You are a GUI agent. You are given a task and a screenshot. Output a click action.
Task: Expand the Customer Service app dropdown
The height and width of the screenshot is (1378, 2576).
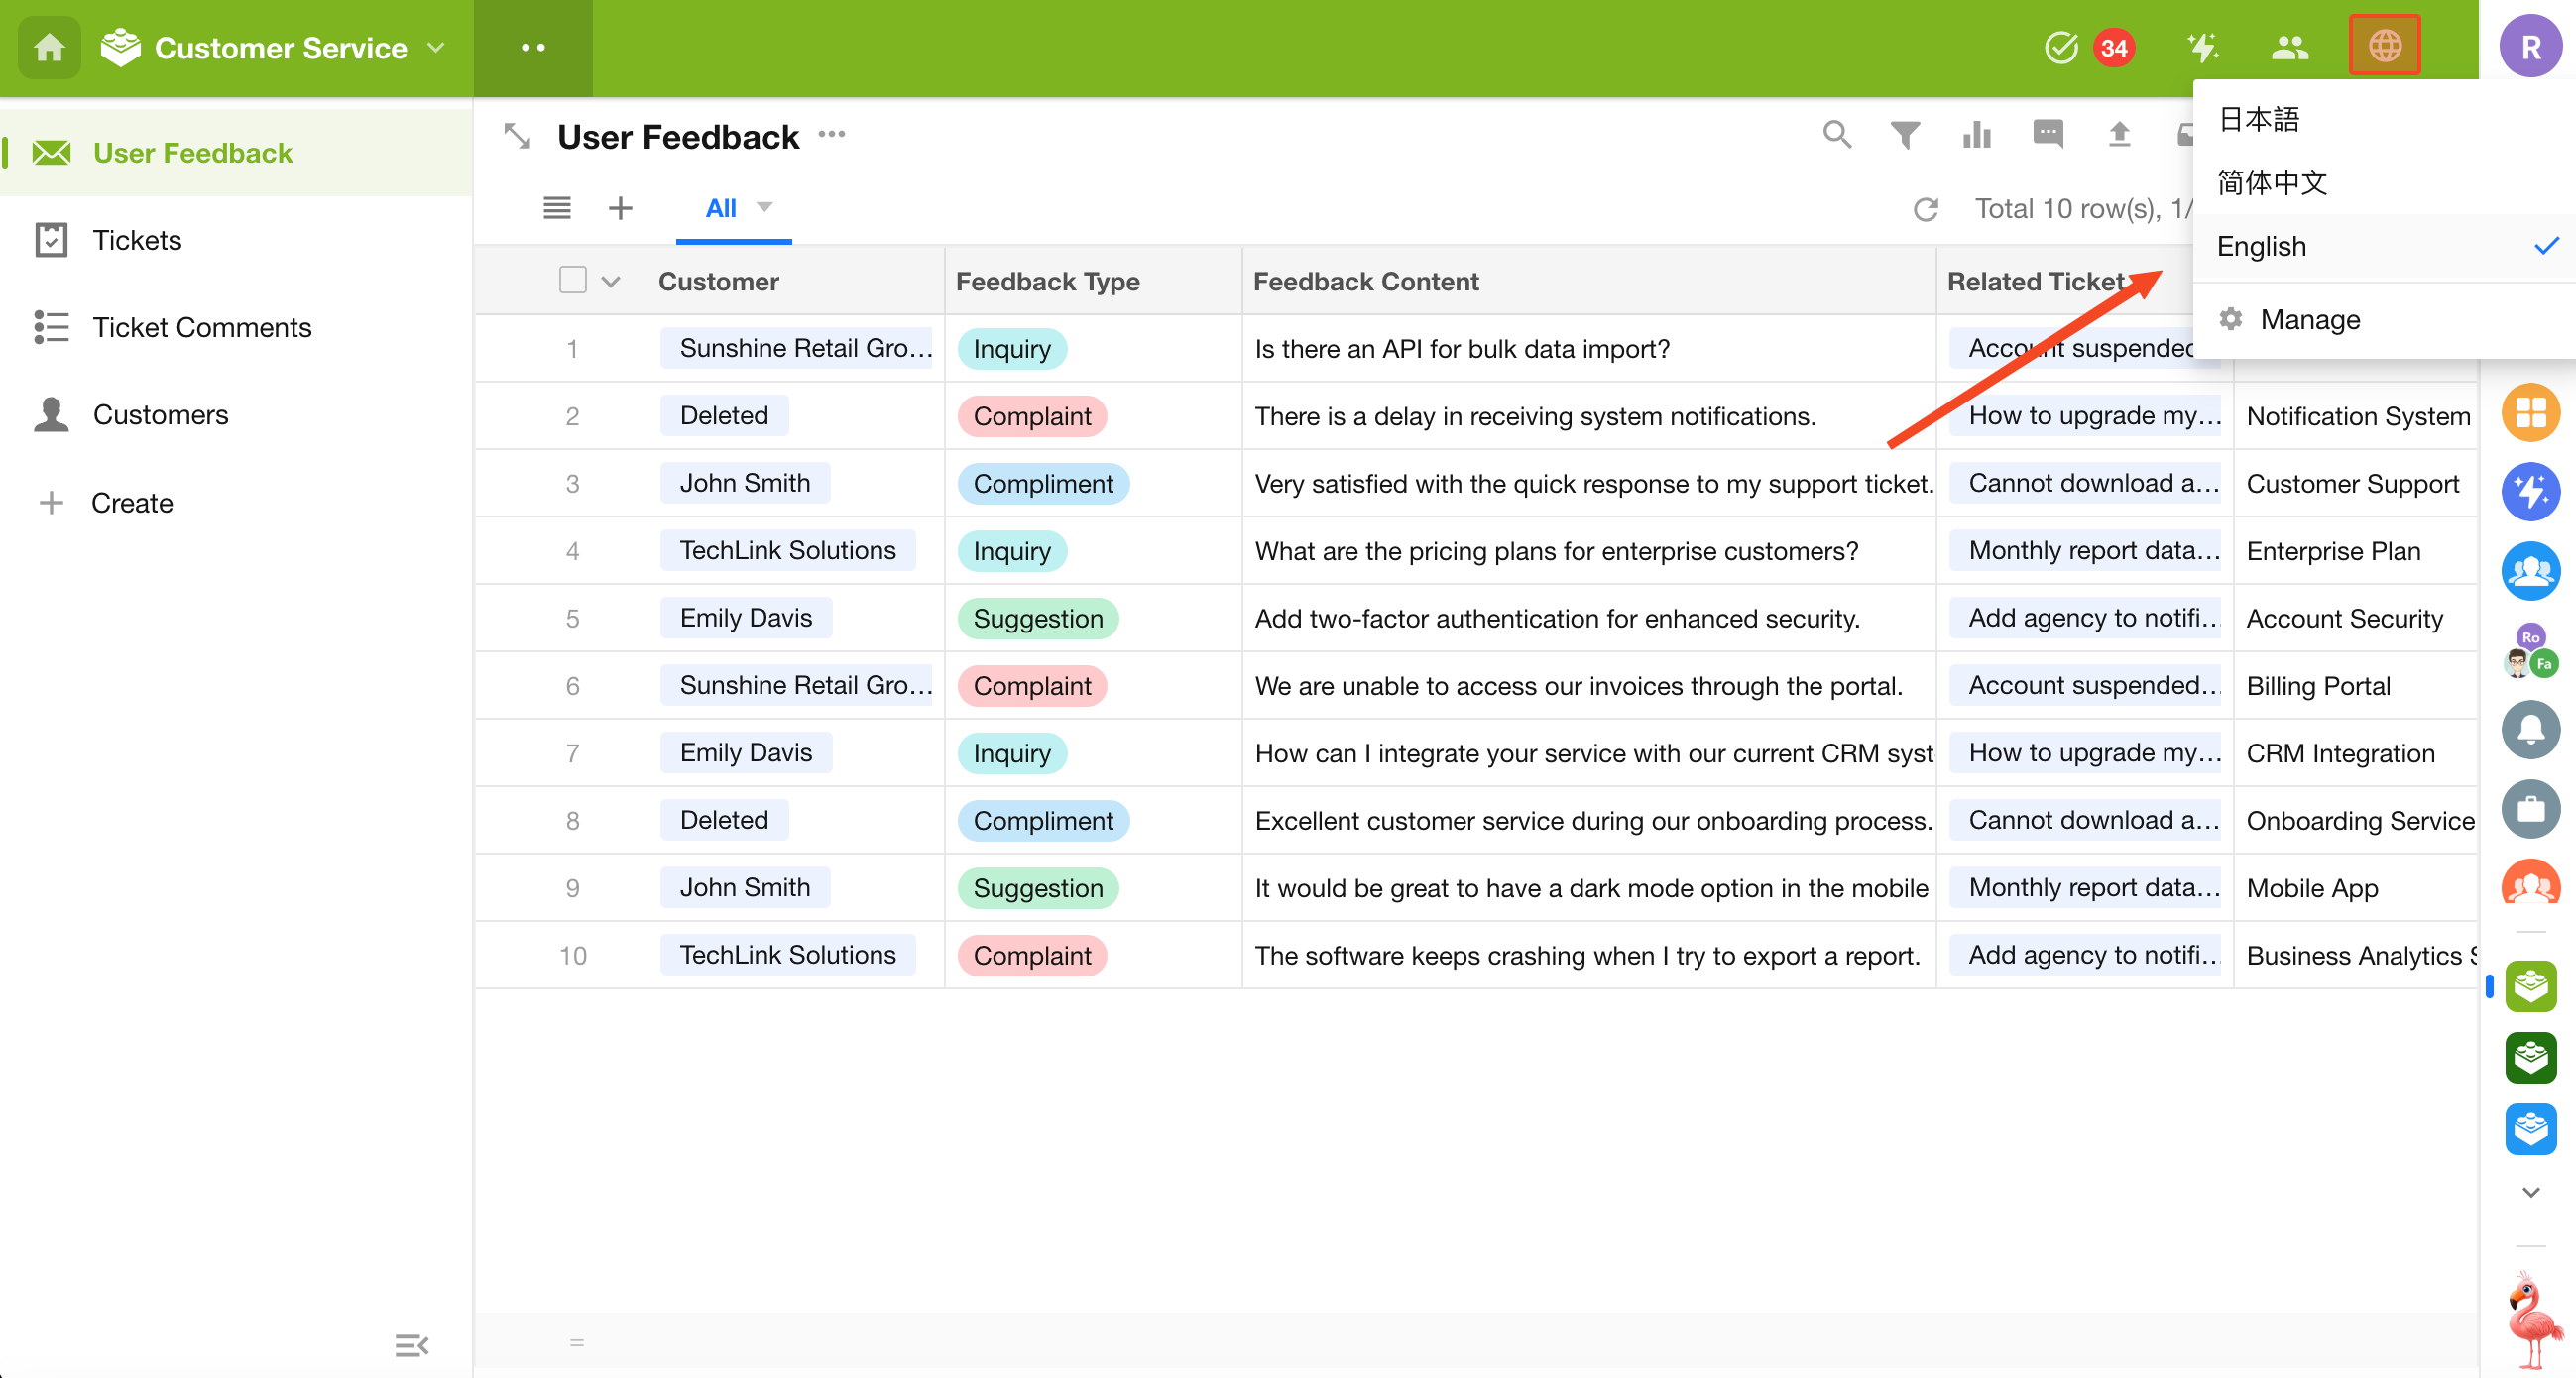436,47
